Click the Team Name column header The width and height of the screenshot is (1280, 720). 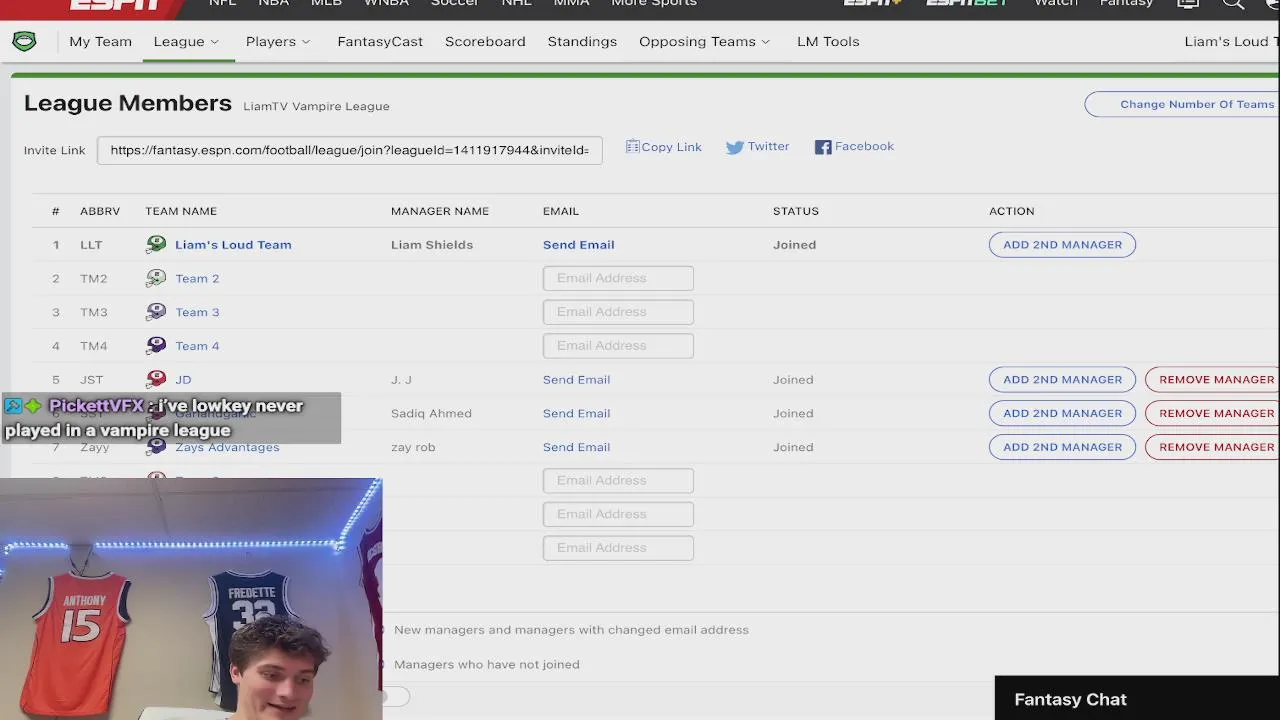181,211
